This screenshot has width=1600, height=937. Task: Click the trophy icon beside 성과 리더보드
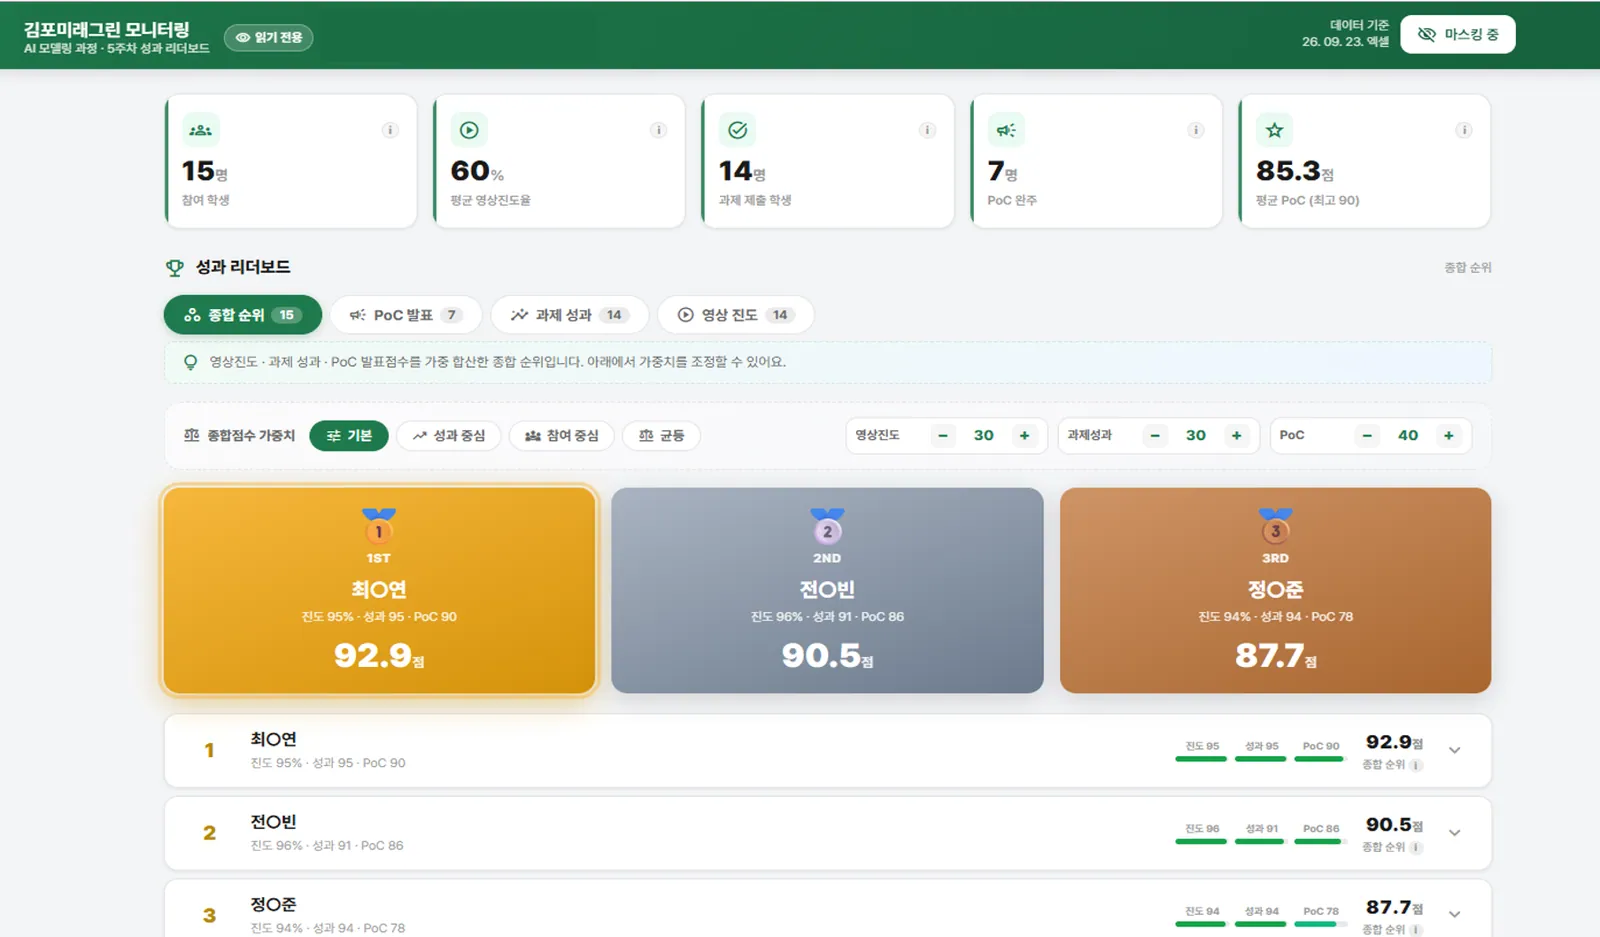(x=175, y=268)
